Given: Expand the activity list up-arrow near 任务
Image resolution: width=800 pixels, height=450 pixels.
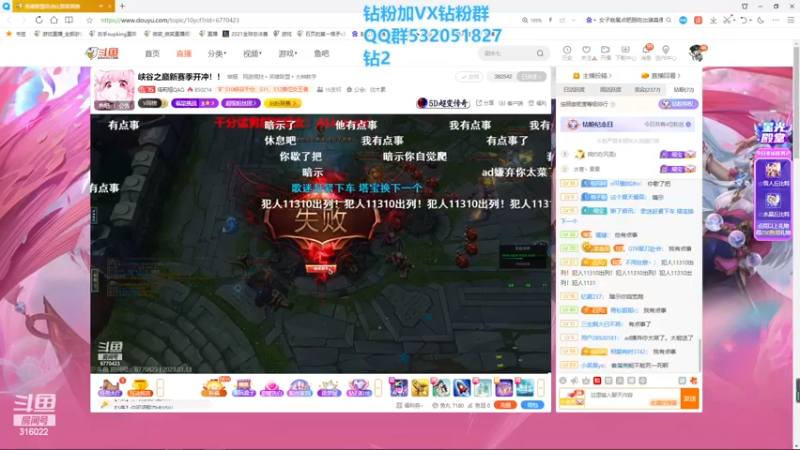Looking at the screenshot, I should tap(160, 388).
